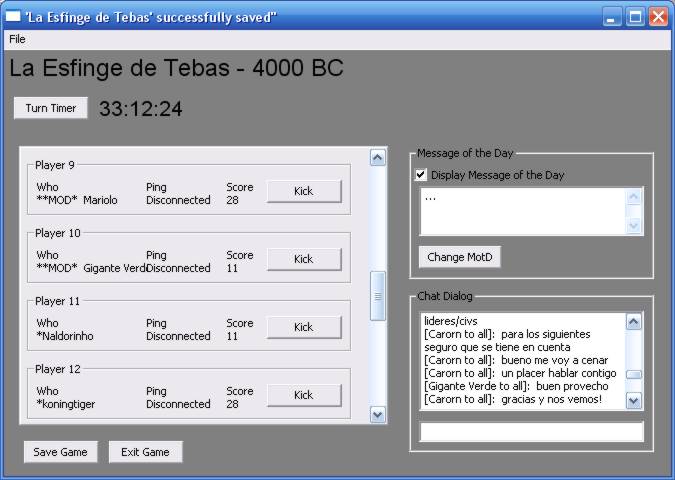Click the Change MotD button
The image size is (675, 480).
460,257
